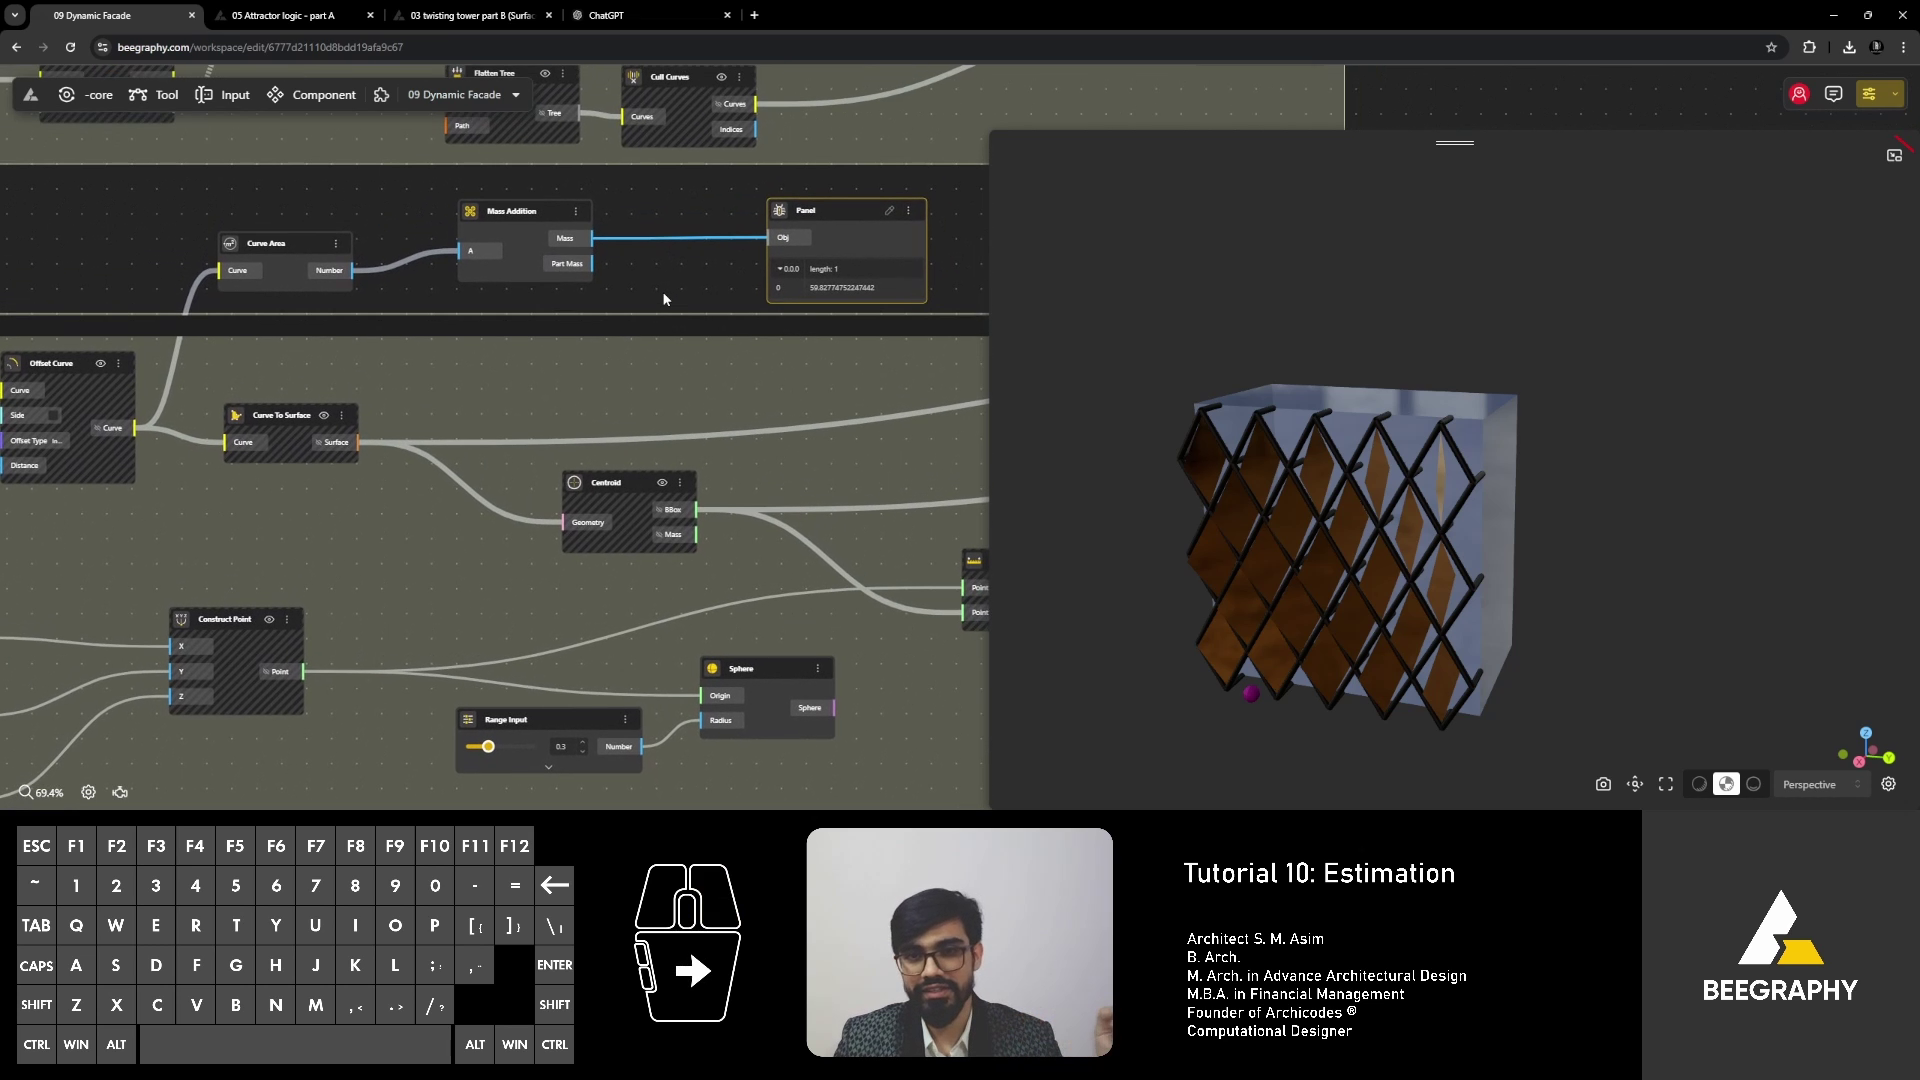Click the Sphere node yellow icon
The height and width of the screenshot is (1080, 1920).
point(712,668)
